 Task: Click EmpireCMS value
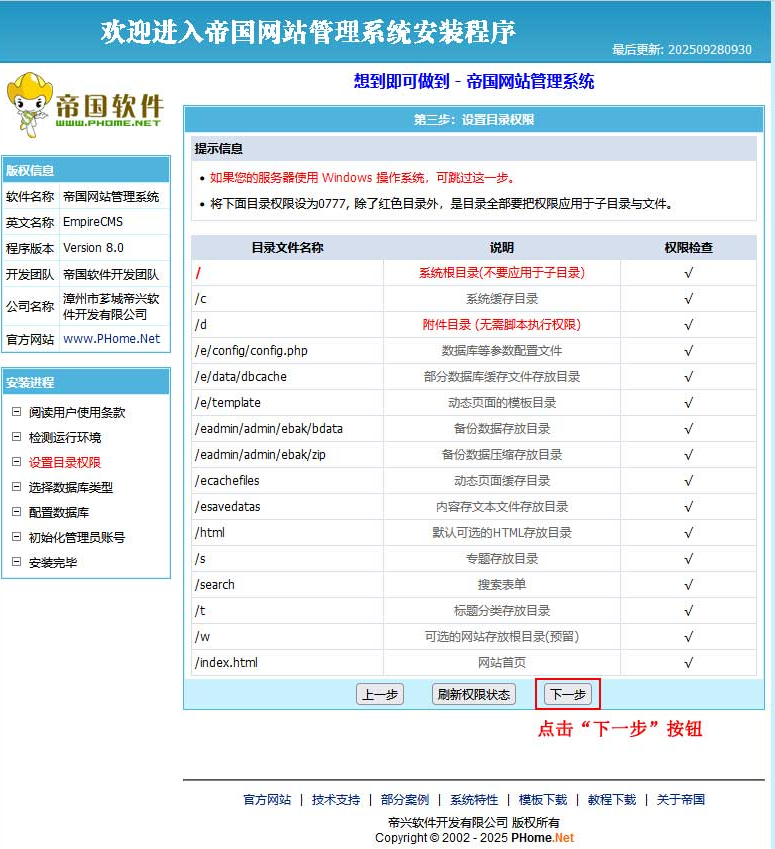coord(93,222)
